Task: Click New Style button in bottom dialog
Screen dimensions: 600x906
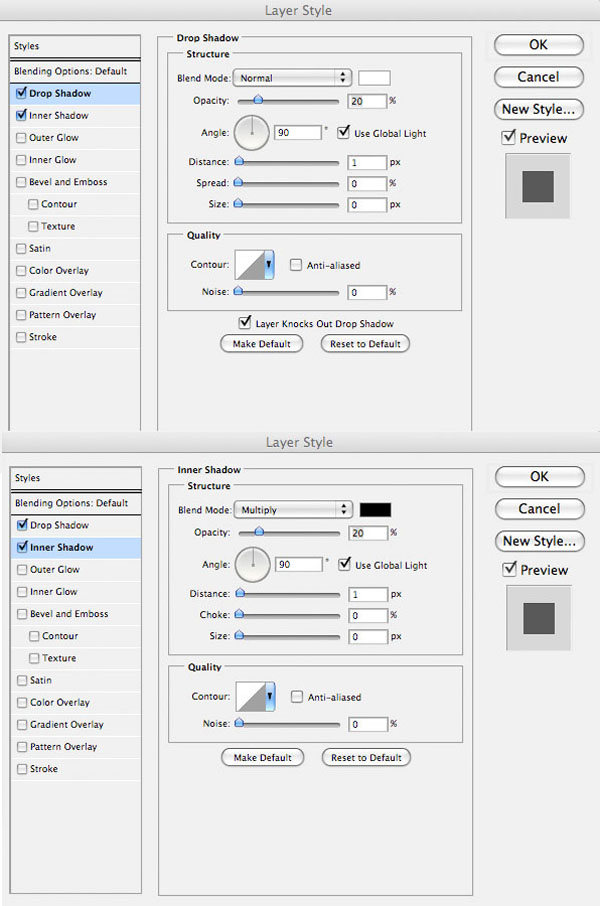Action: point(540,541)
